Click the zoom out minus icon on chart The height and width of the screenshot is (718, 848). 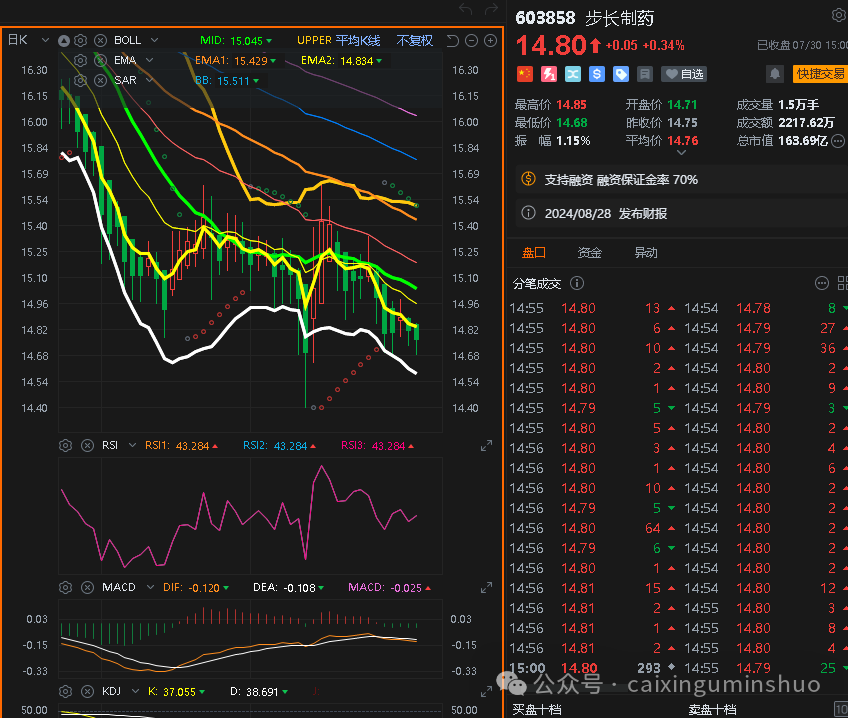(471, 40)
